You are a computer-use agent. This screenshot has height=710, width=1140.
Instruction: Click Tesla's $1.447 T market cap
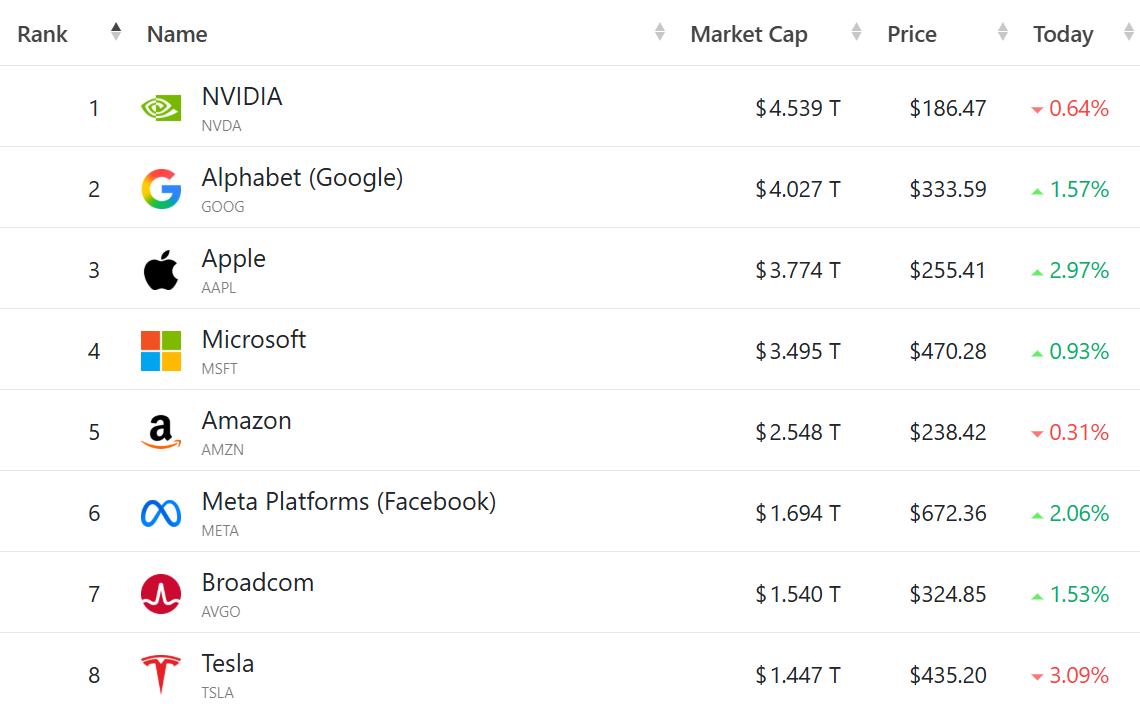click(x=798, y=675)
